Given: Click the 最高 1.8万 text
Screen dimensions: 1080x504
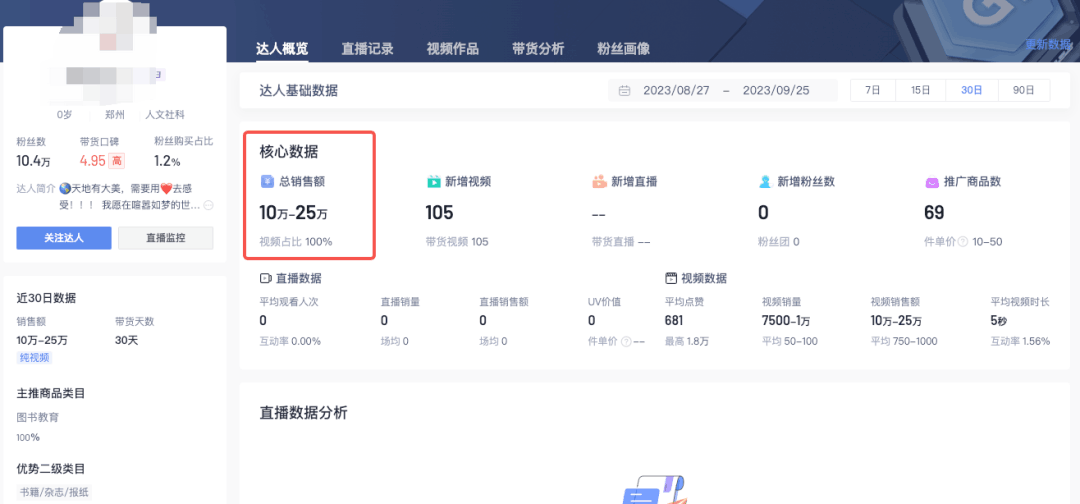Looking at the screenshot, I should click(687, 342).
